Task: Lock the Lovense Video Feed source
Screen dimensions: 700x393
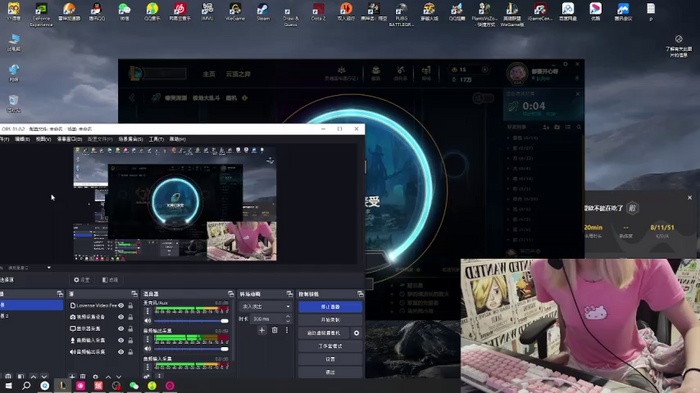Action: point(130,305)
